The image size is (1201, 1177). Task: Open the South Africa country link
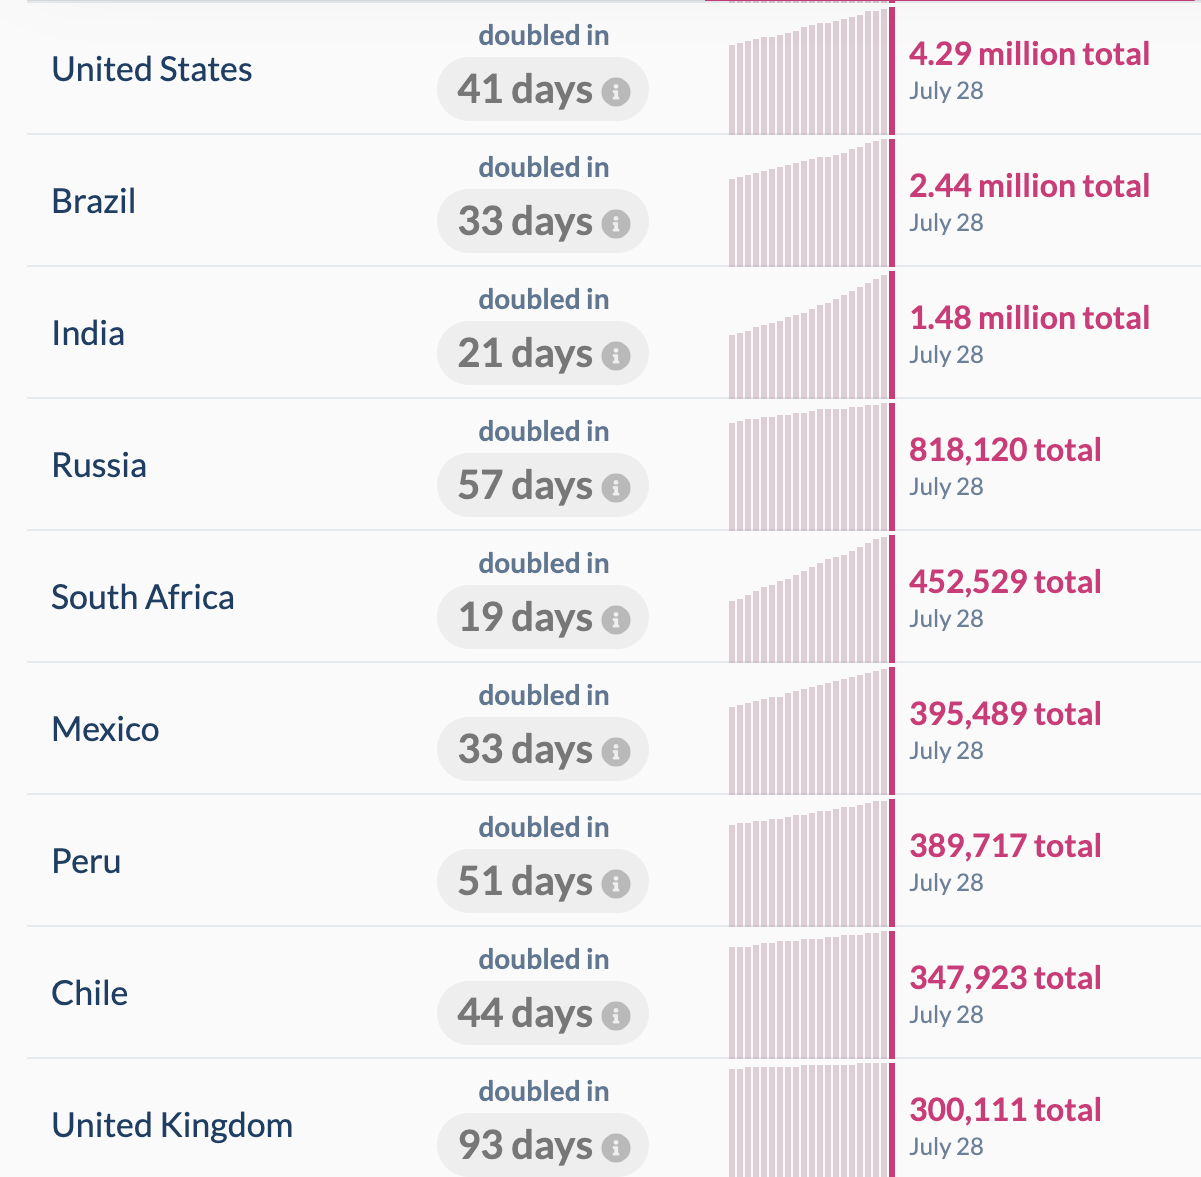point(143,597)
